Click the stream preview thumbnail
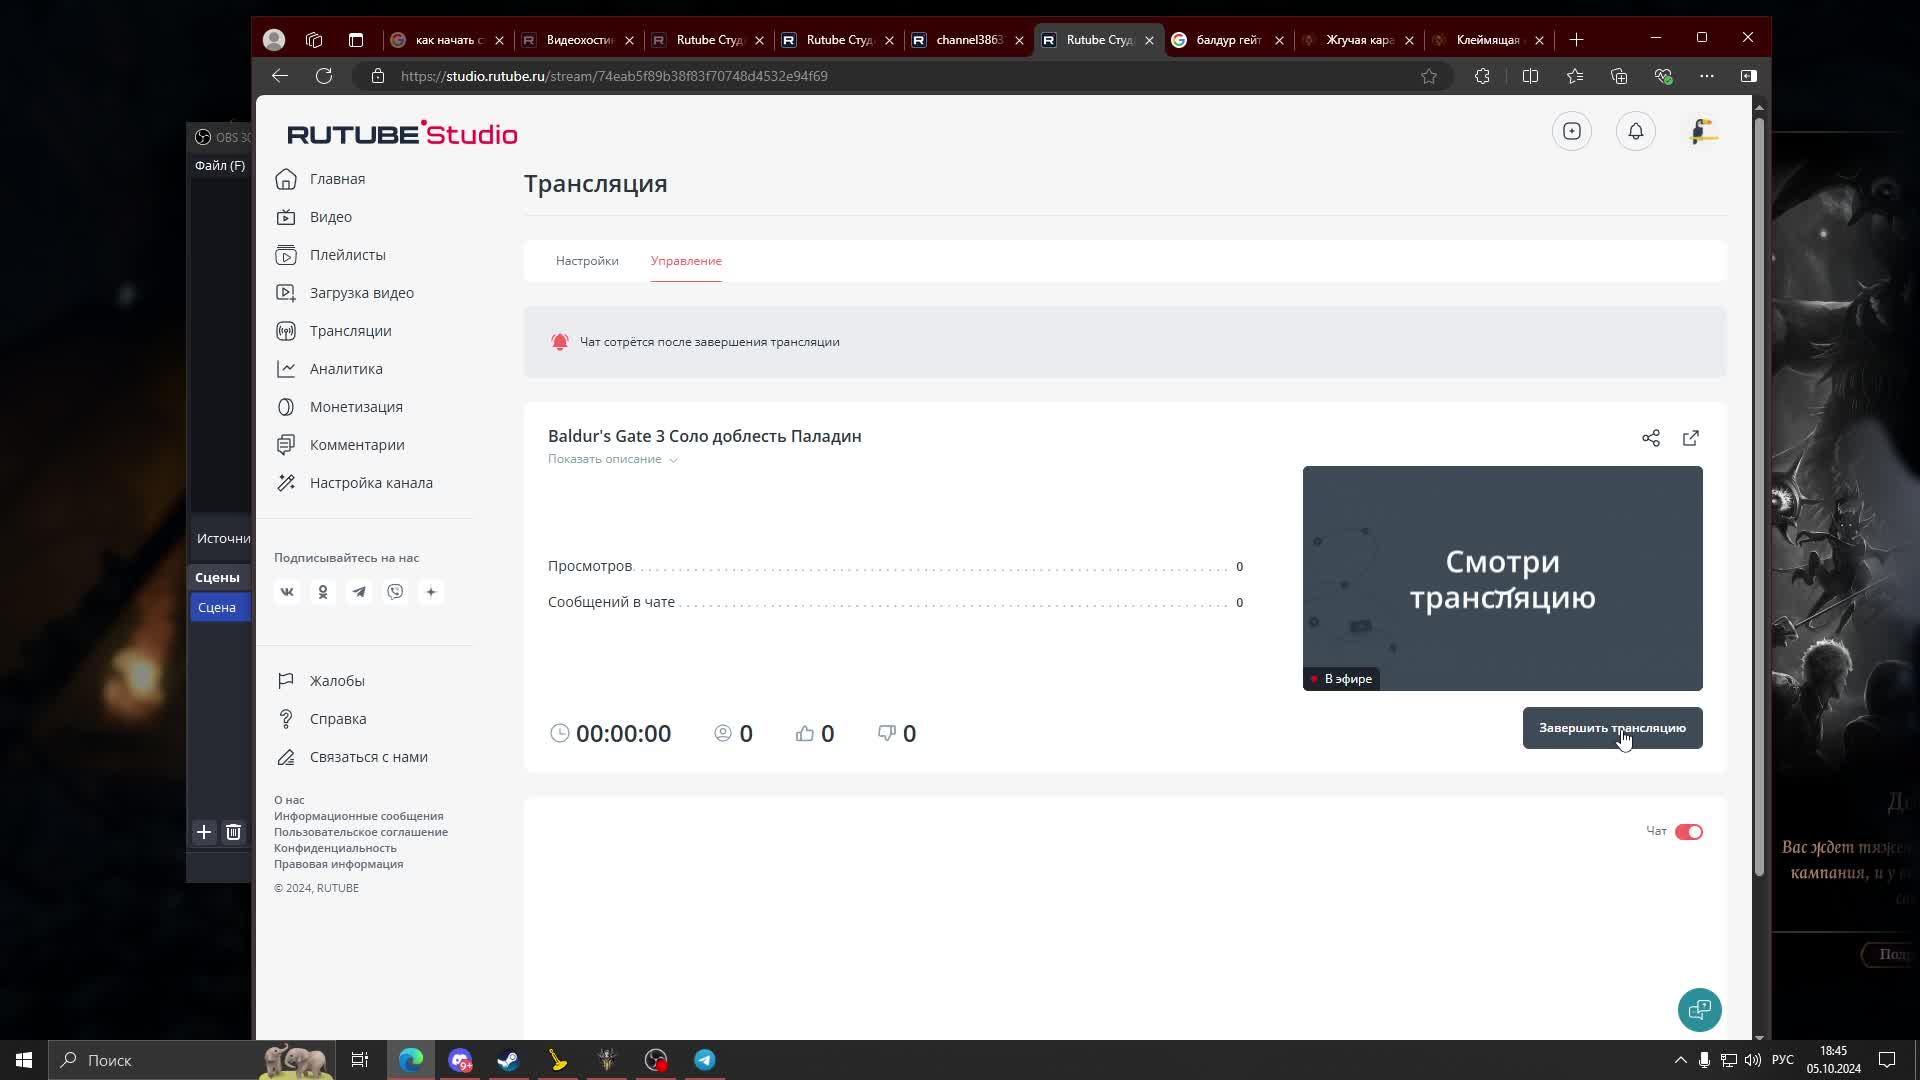1920x1080 pixels. [x=1502, y=578]
